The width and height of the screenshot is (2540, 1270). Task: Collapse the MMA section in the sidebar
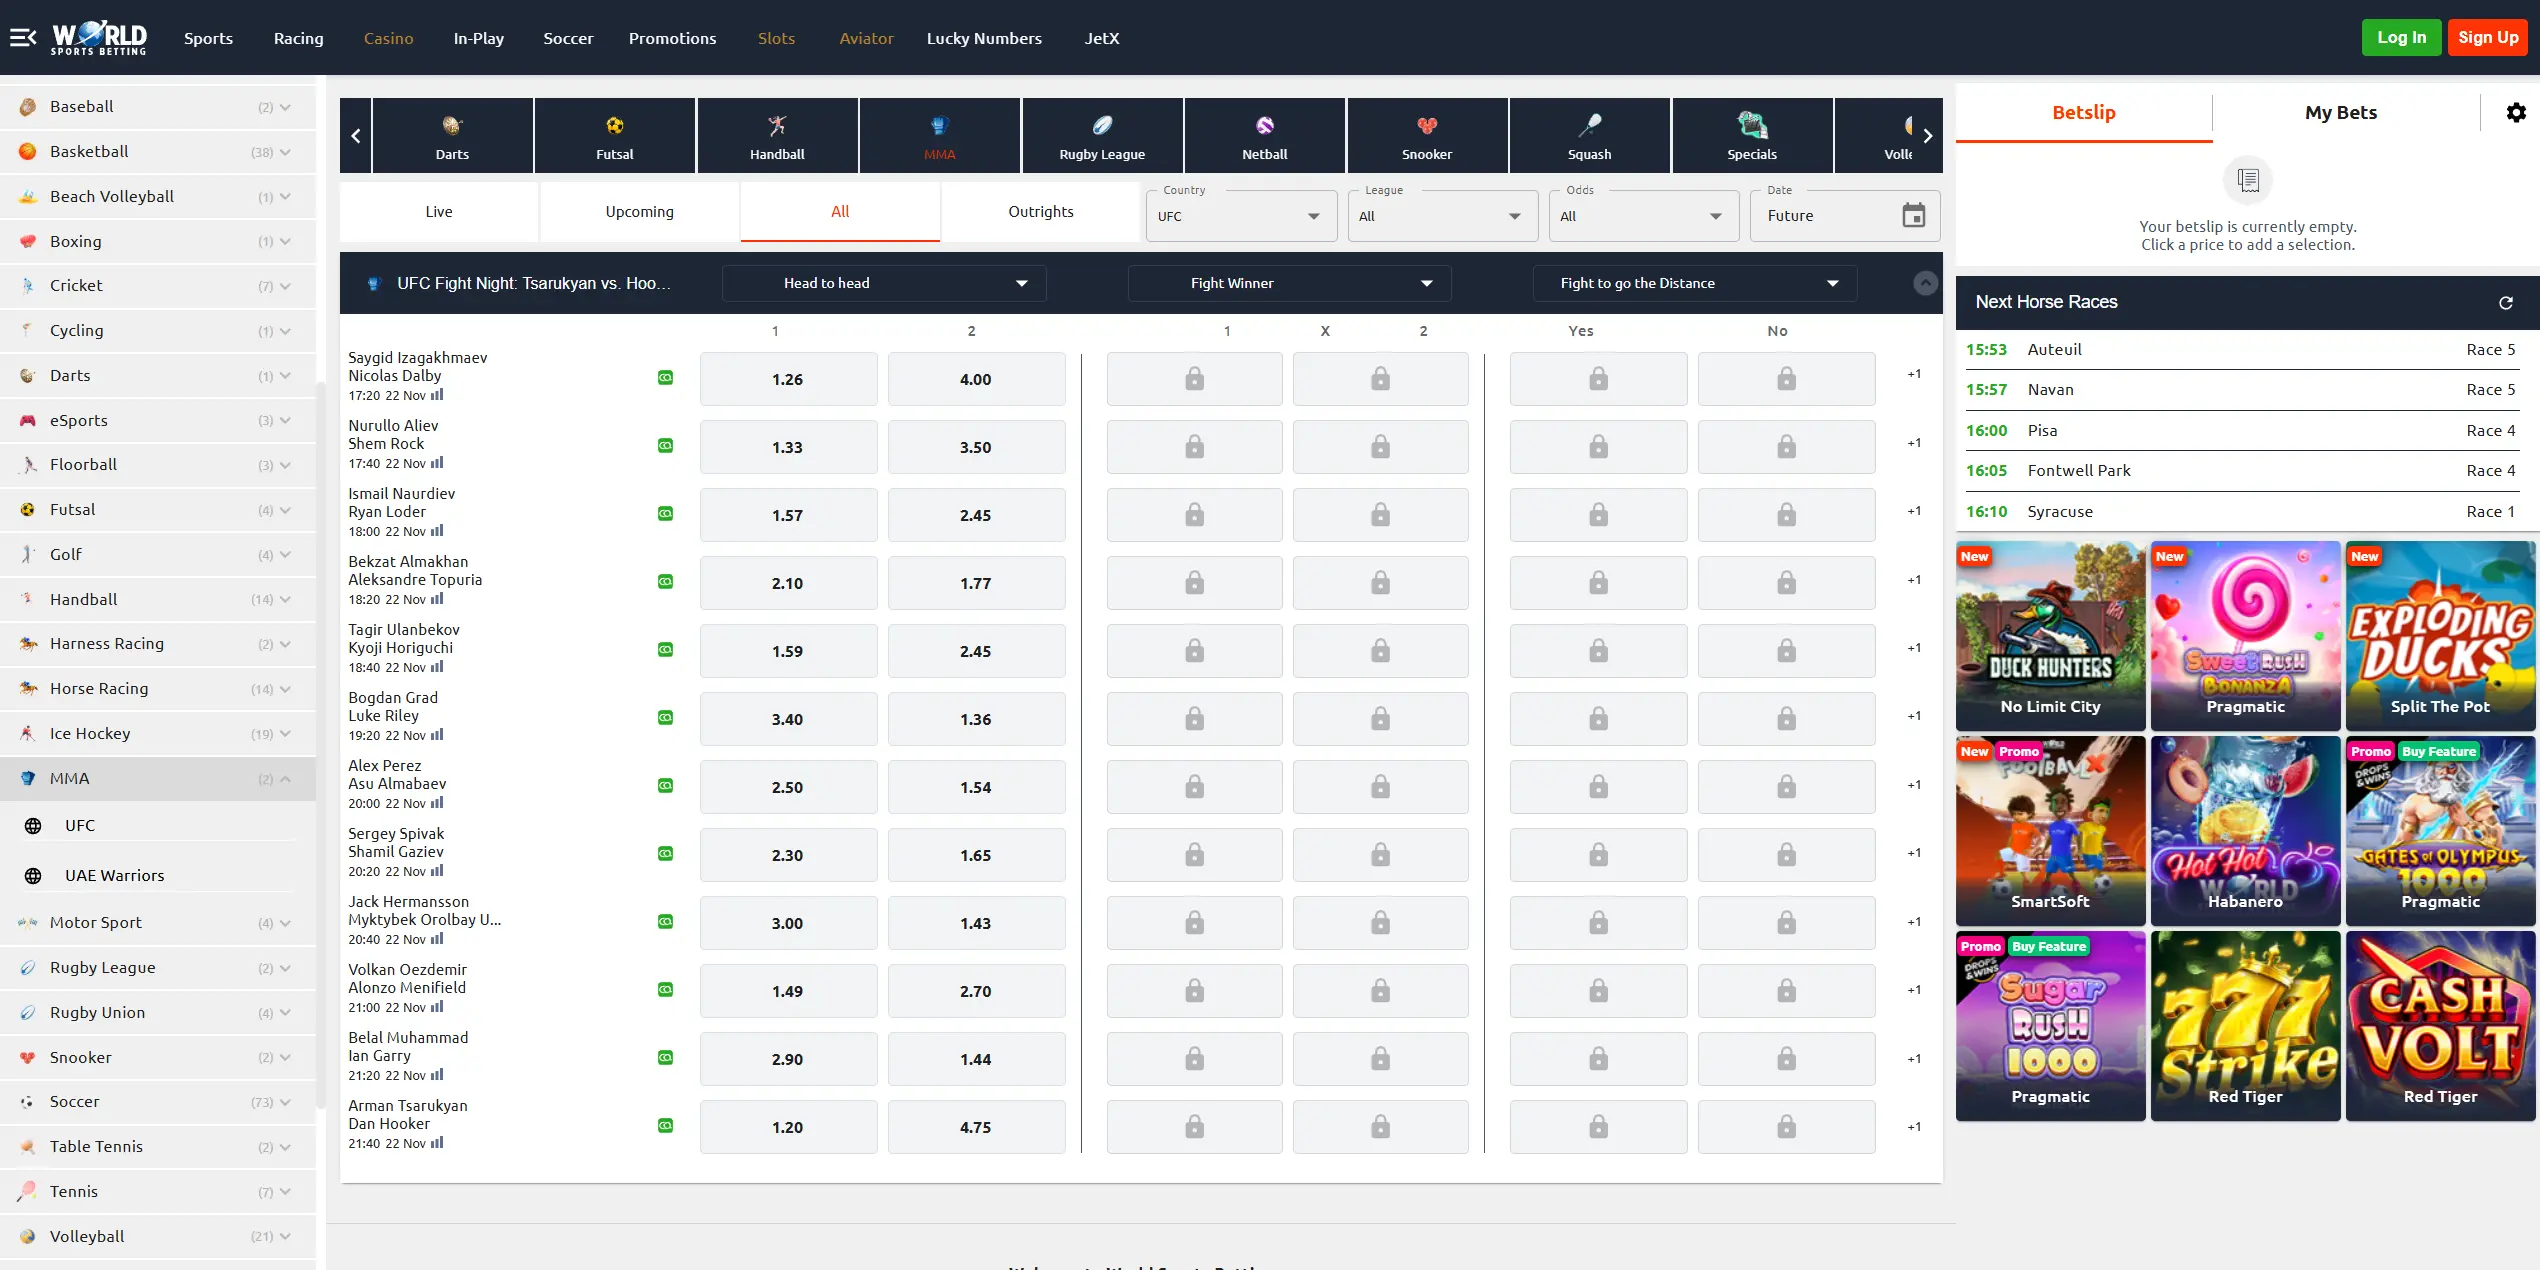(x=285, y=778)
